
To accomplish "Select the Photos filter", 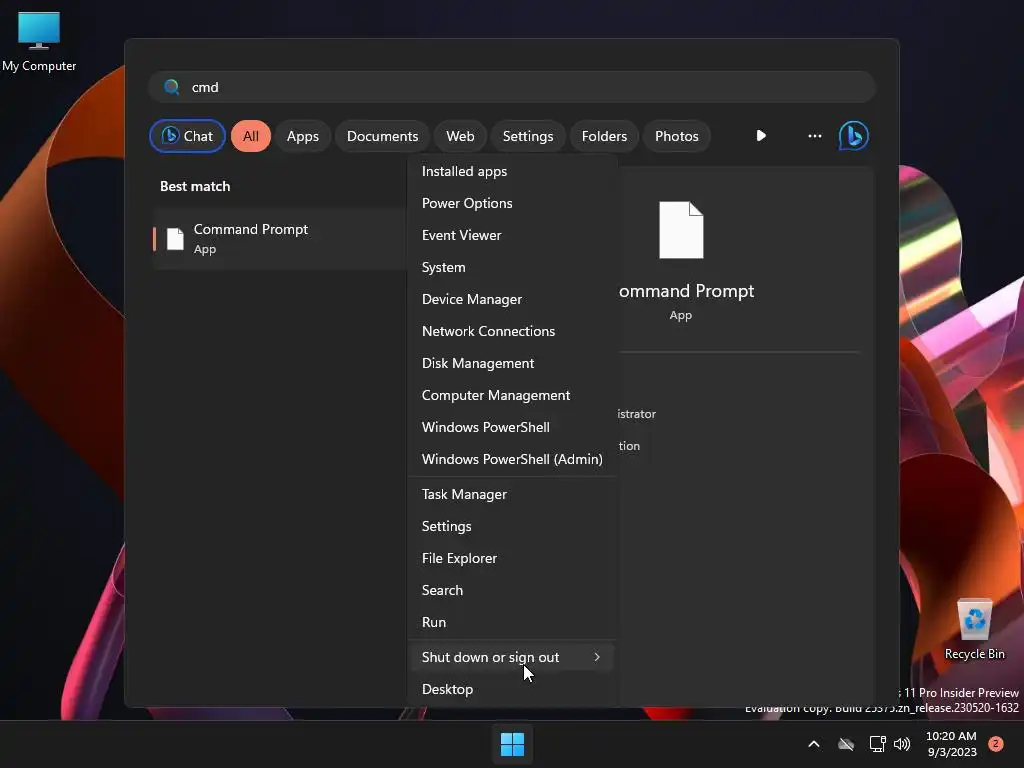I will [677, 136].
